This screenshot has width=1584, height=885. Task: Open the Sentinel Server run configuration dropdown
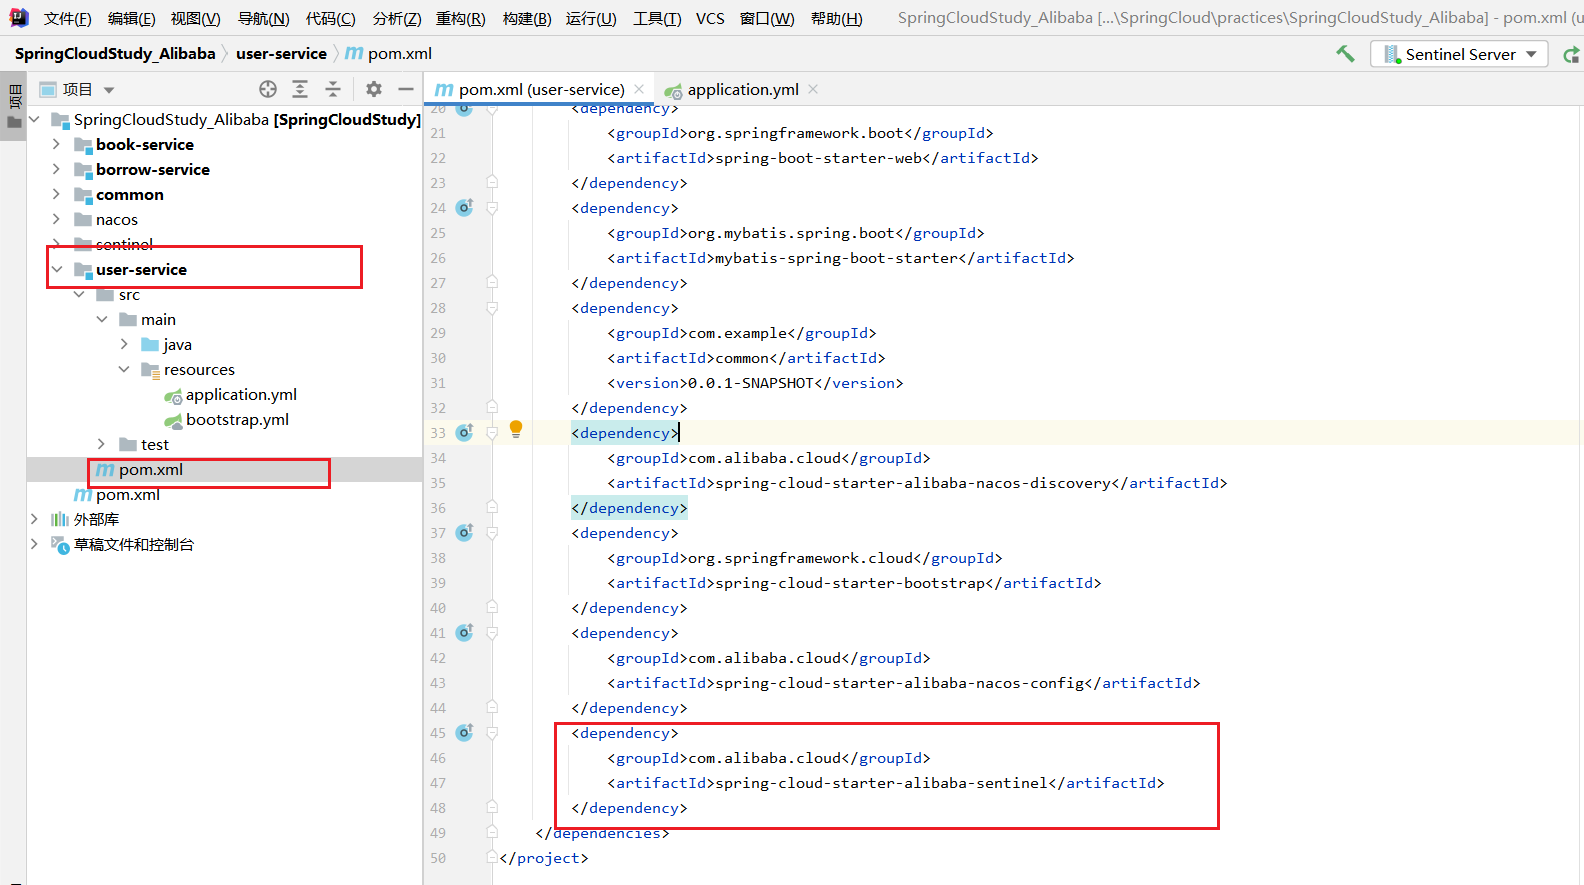(1460, 54)
